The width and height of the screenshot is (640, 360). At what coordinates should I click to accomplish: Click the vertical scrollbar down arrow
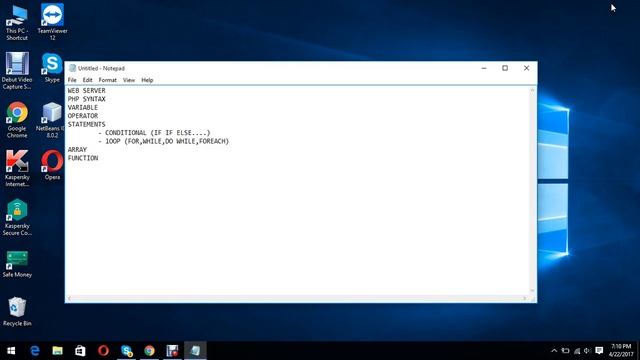pyautogui.click(x=532, y=291)
